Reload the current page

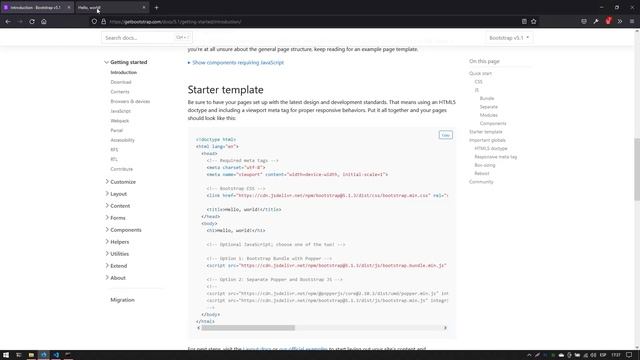(x=32, y=22)
